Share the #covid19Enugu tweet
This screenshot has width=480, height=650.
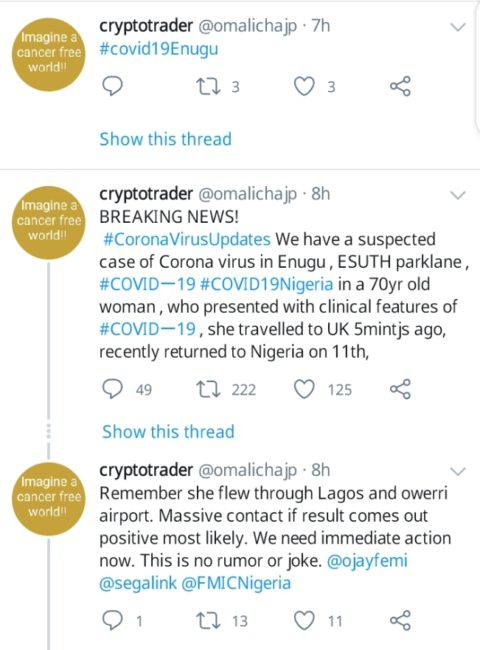coord(400,87)
